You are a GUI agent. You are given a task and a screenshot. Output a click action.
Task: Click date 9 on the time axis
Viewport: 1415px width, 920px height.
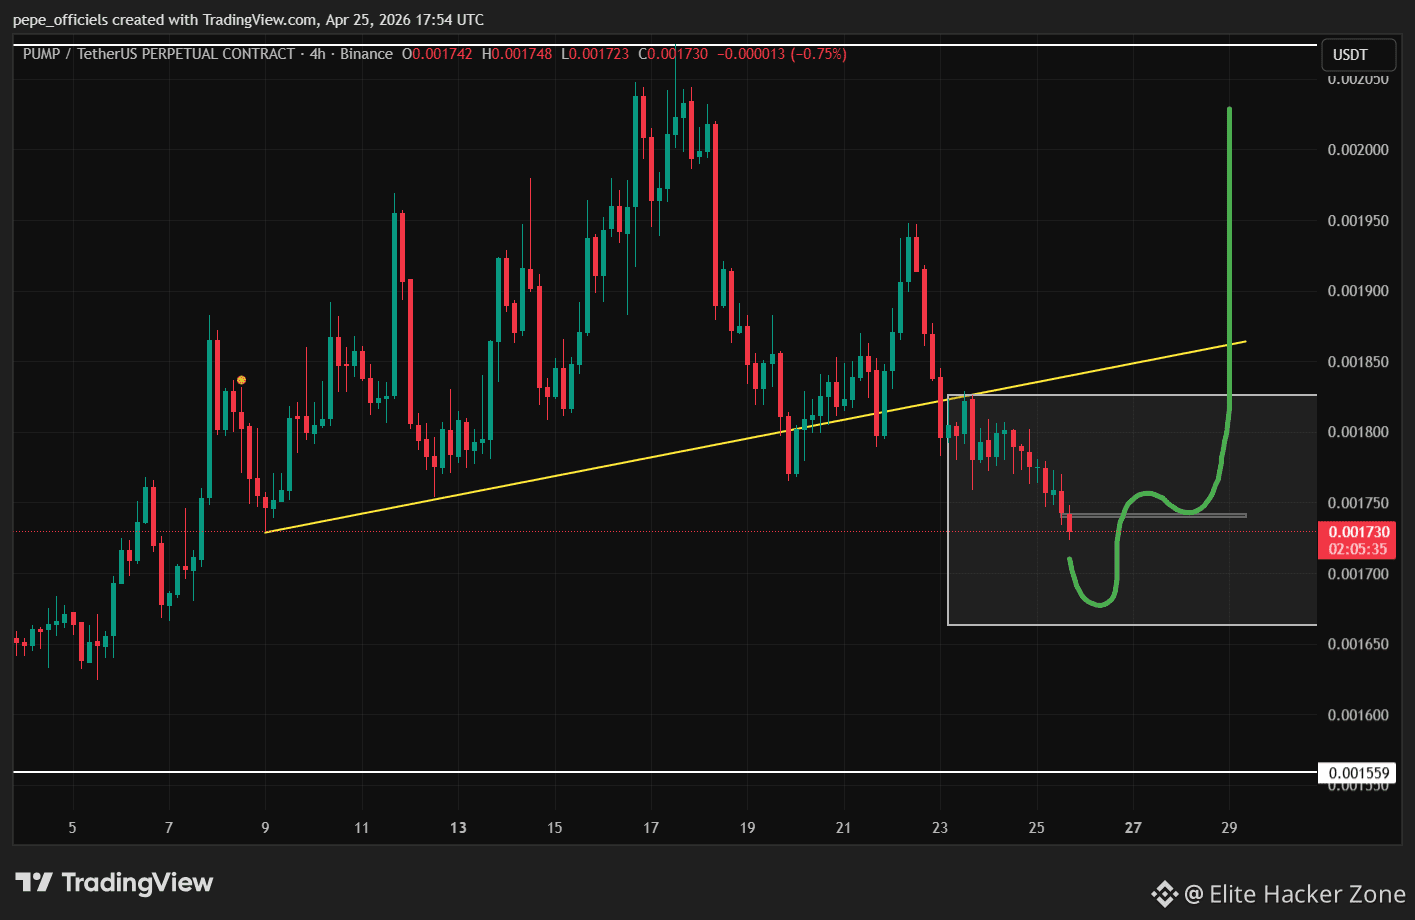pyautogui.click(x=265, y=828)
